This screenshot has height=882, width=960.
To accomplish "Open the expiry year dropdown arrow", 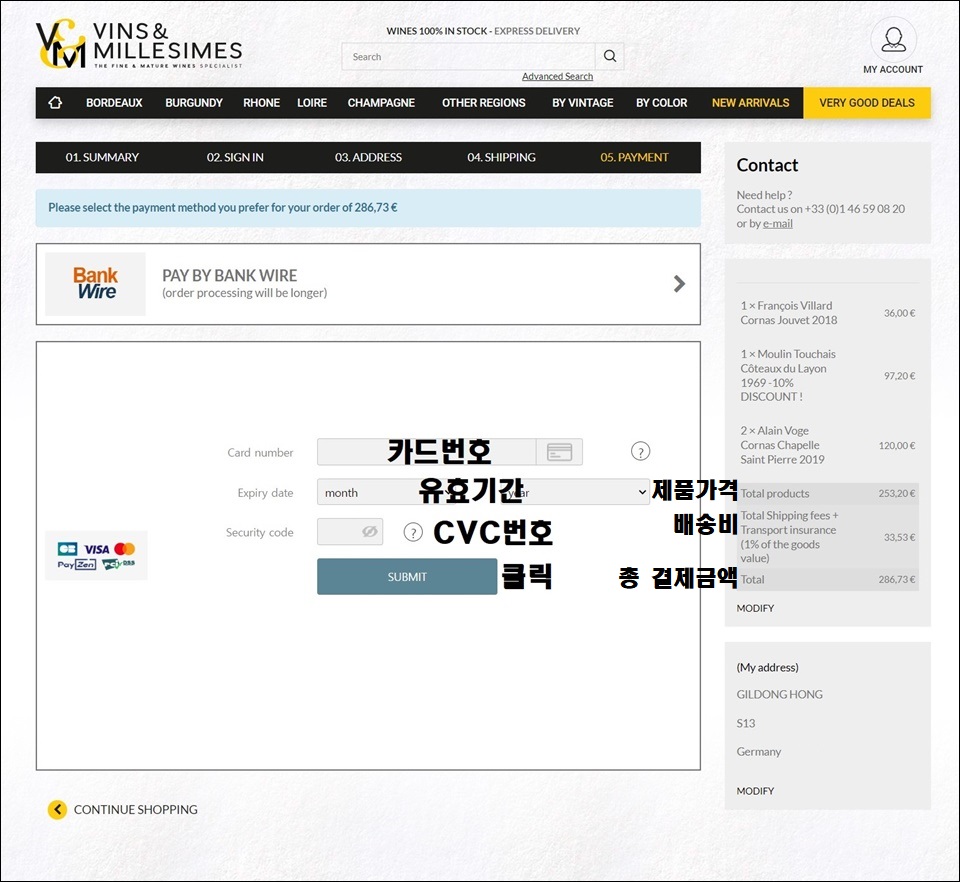I will pos(642,492).
